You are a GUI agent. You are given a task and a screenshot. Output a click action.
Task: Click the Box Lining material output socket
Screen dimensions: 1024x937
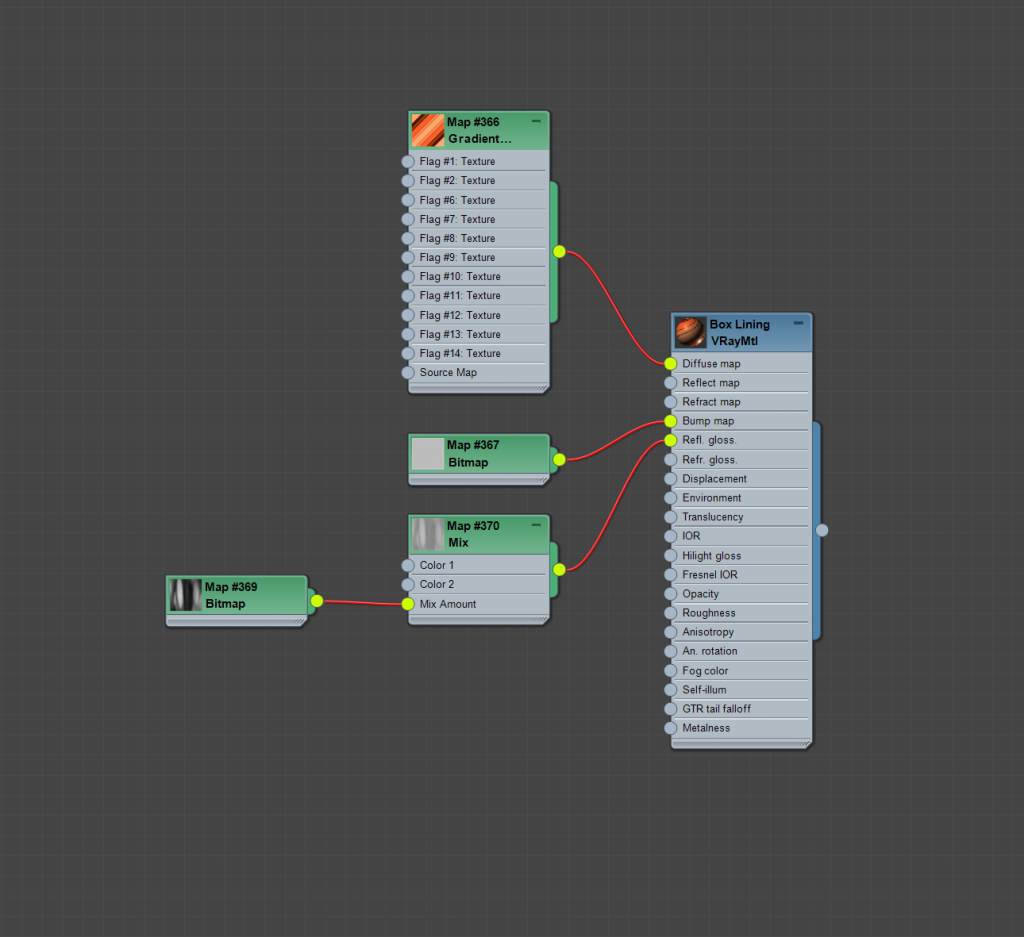(x=822, y=530)
